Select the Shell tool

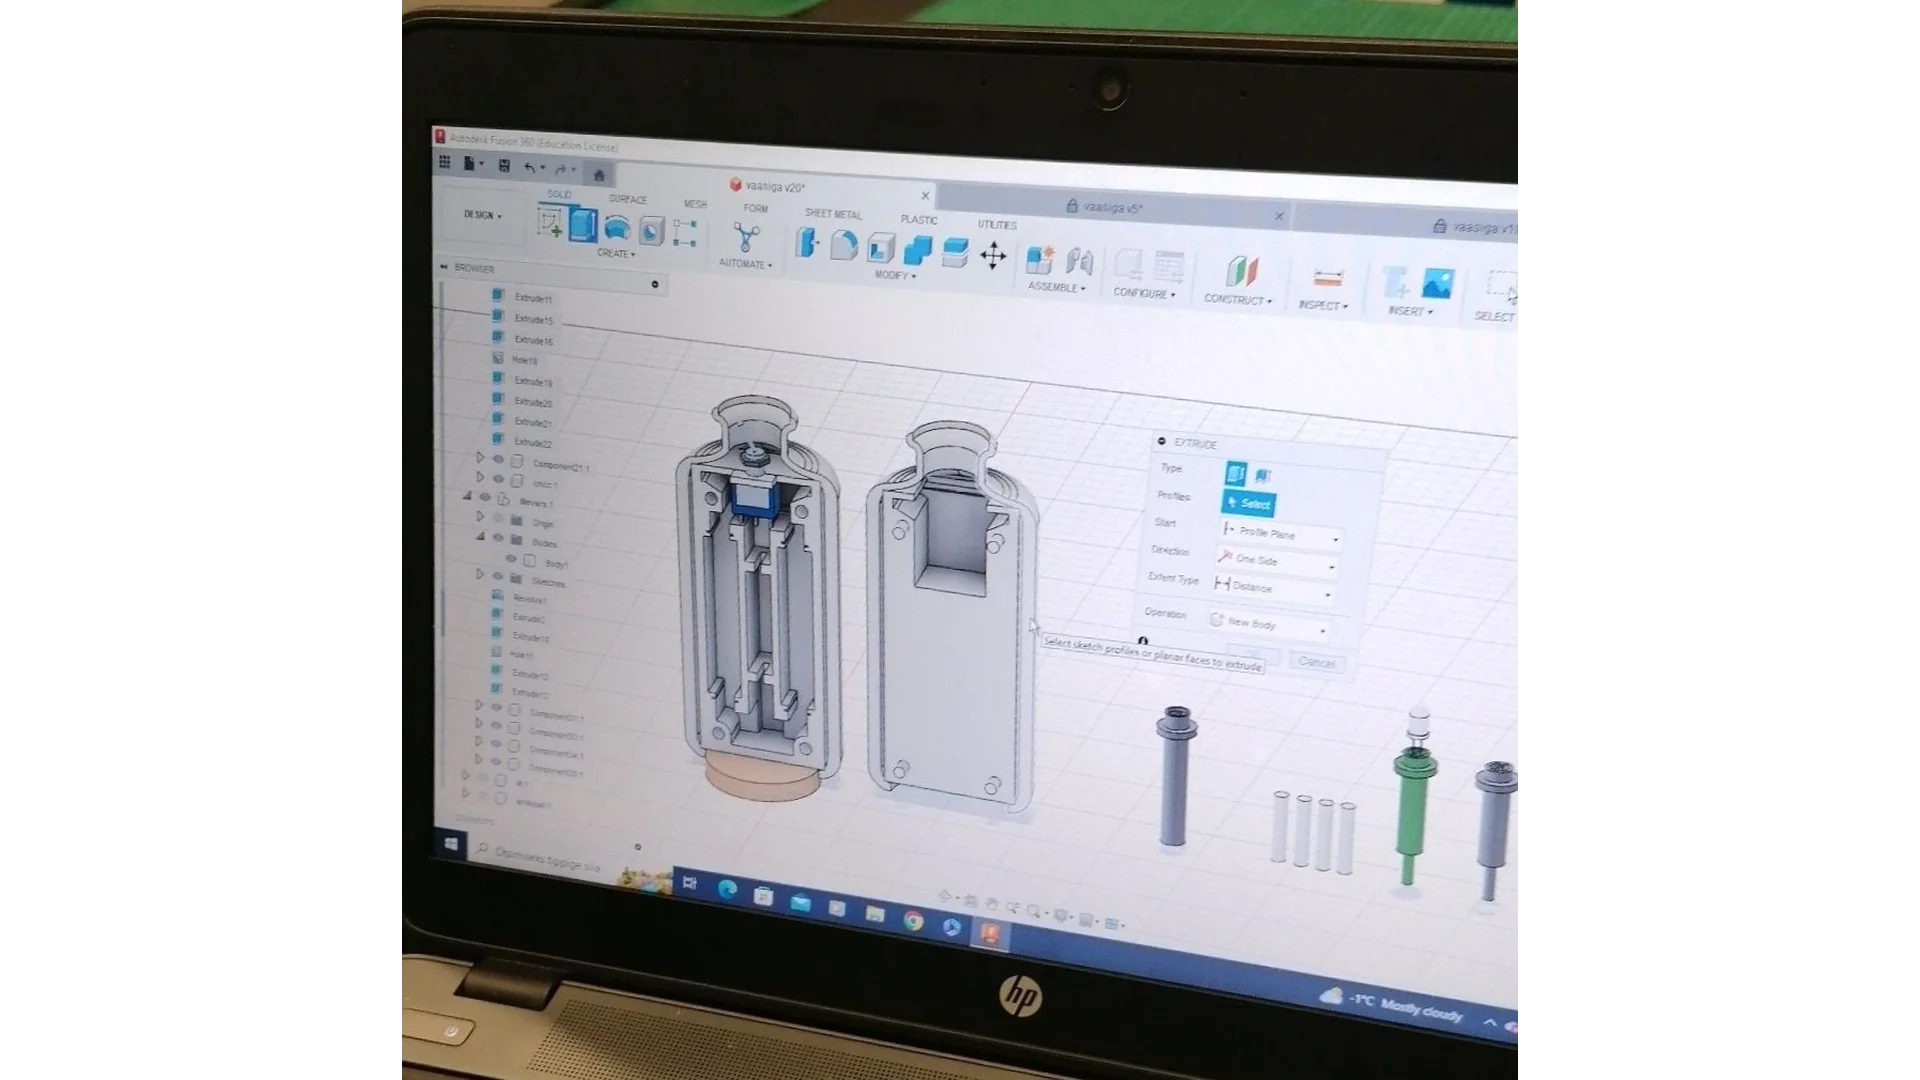coord(881,248)
